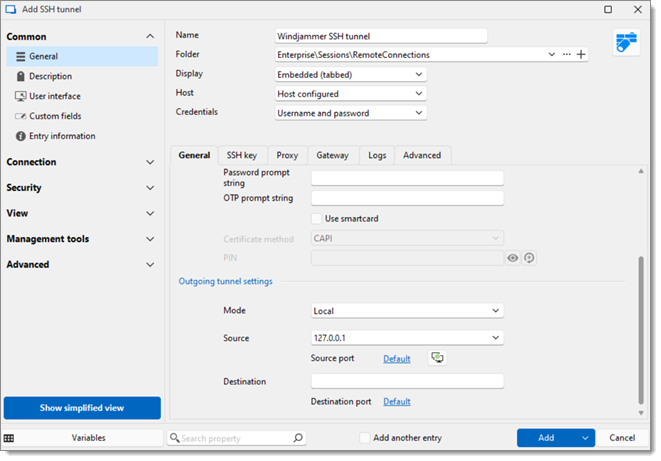
Task: Click the Variables button
Action: coord(89,438)
